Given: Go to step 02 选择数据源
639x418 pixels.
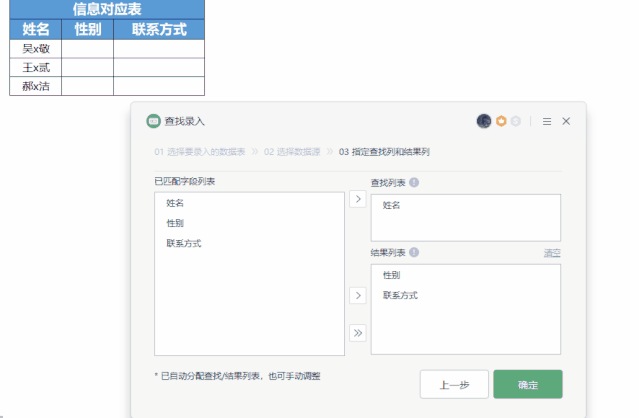Looking at the screenshot, I should point(292,152).
